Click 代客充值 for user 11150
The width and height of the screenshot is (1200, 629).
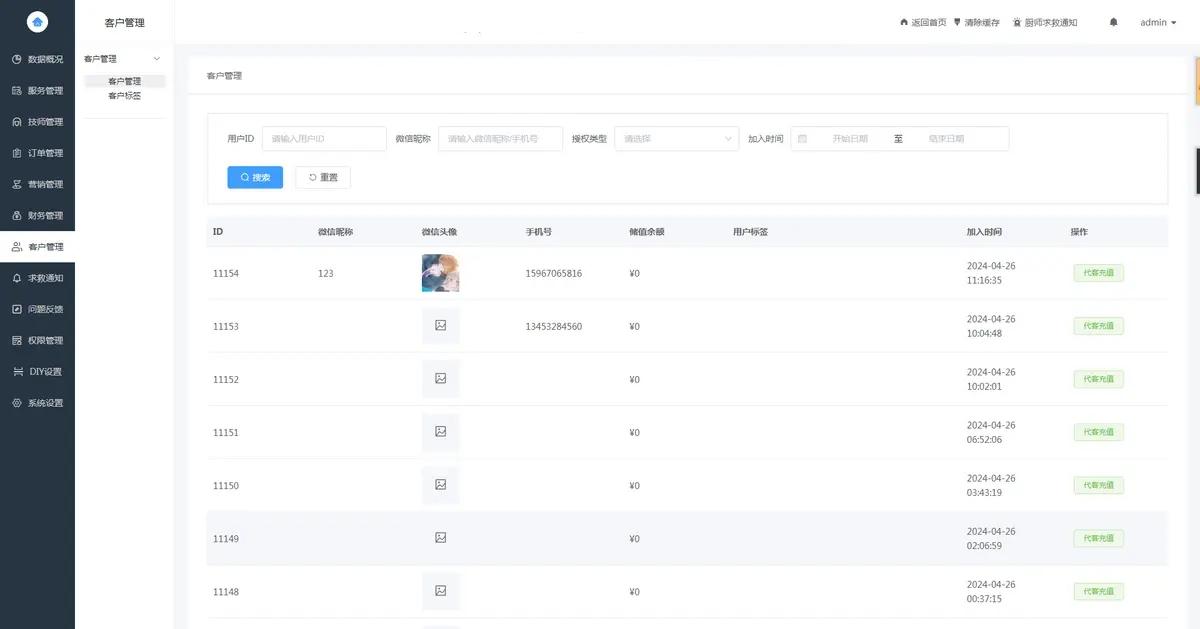pyautogui.click(x=1098, y=485)
